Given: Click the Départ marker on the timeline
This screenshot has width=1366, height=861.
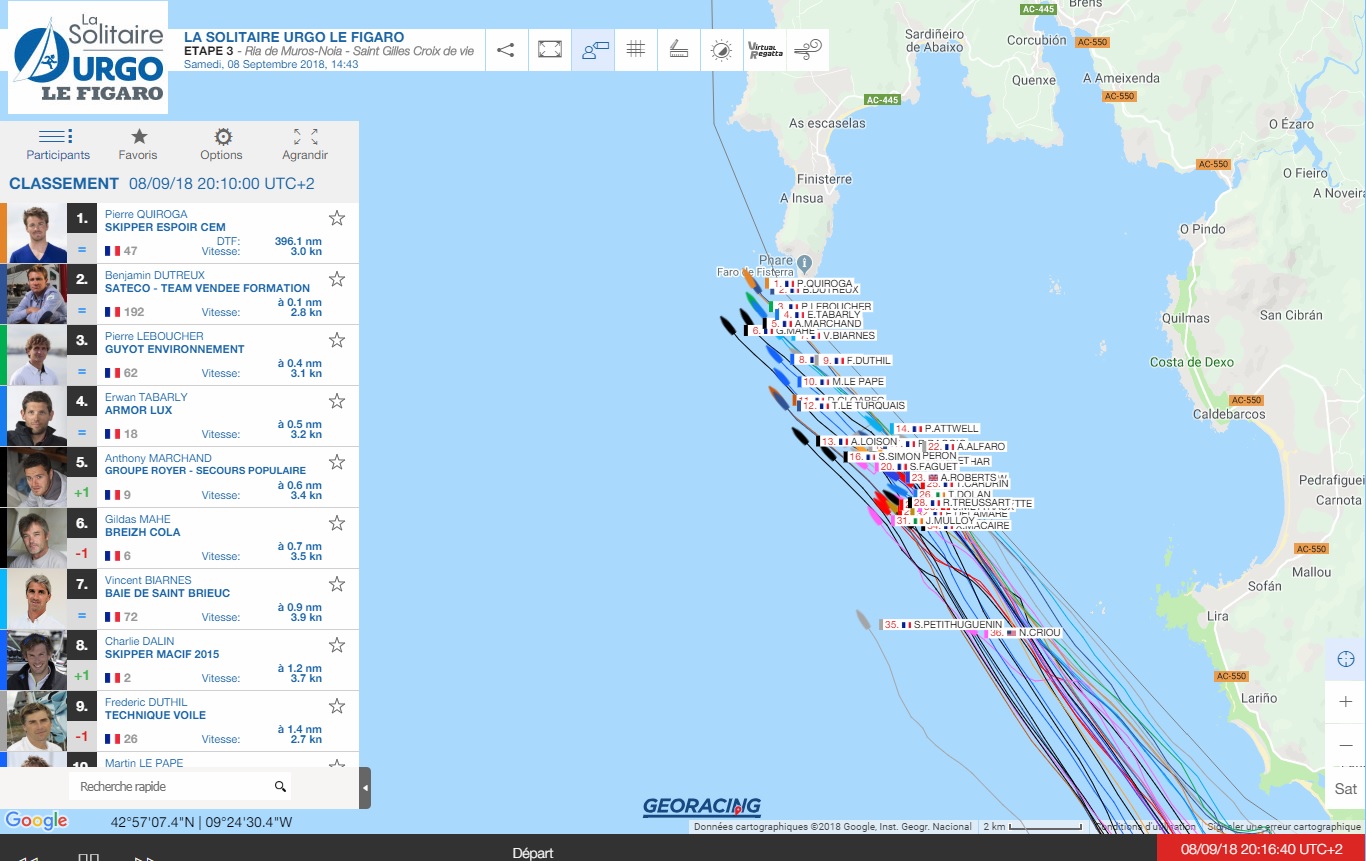Looking at the screenshot, I should click(532, 853).
